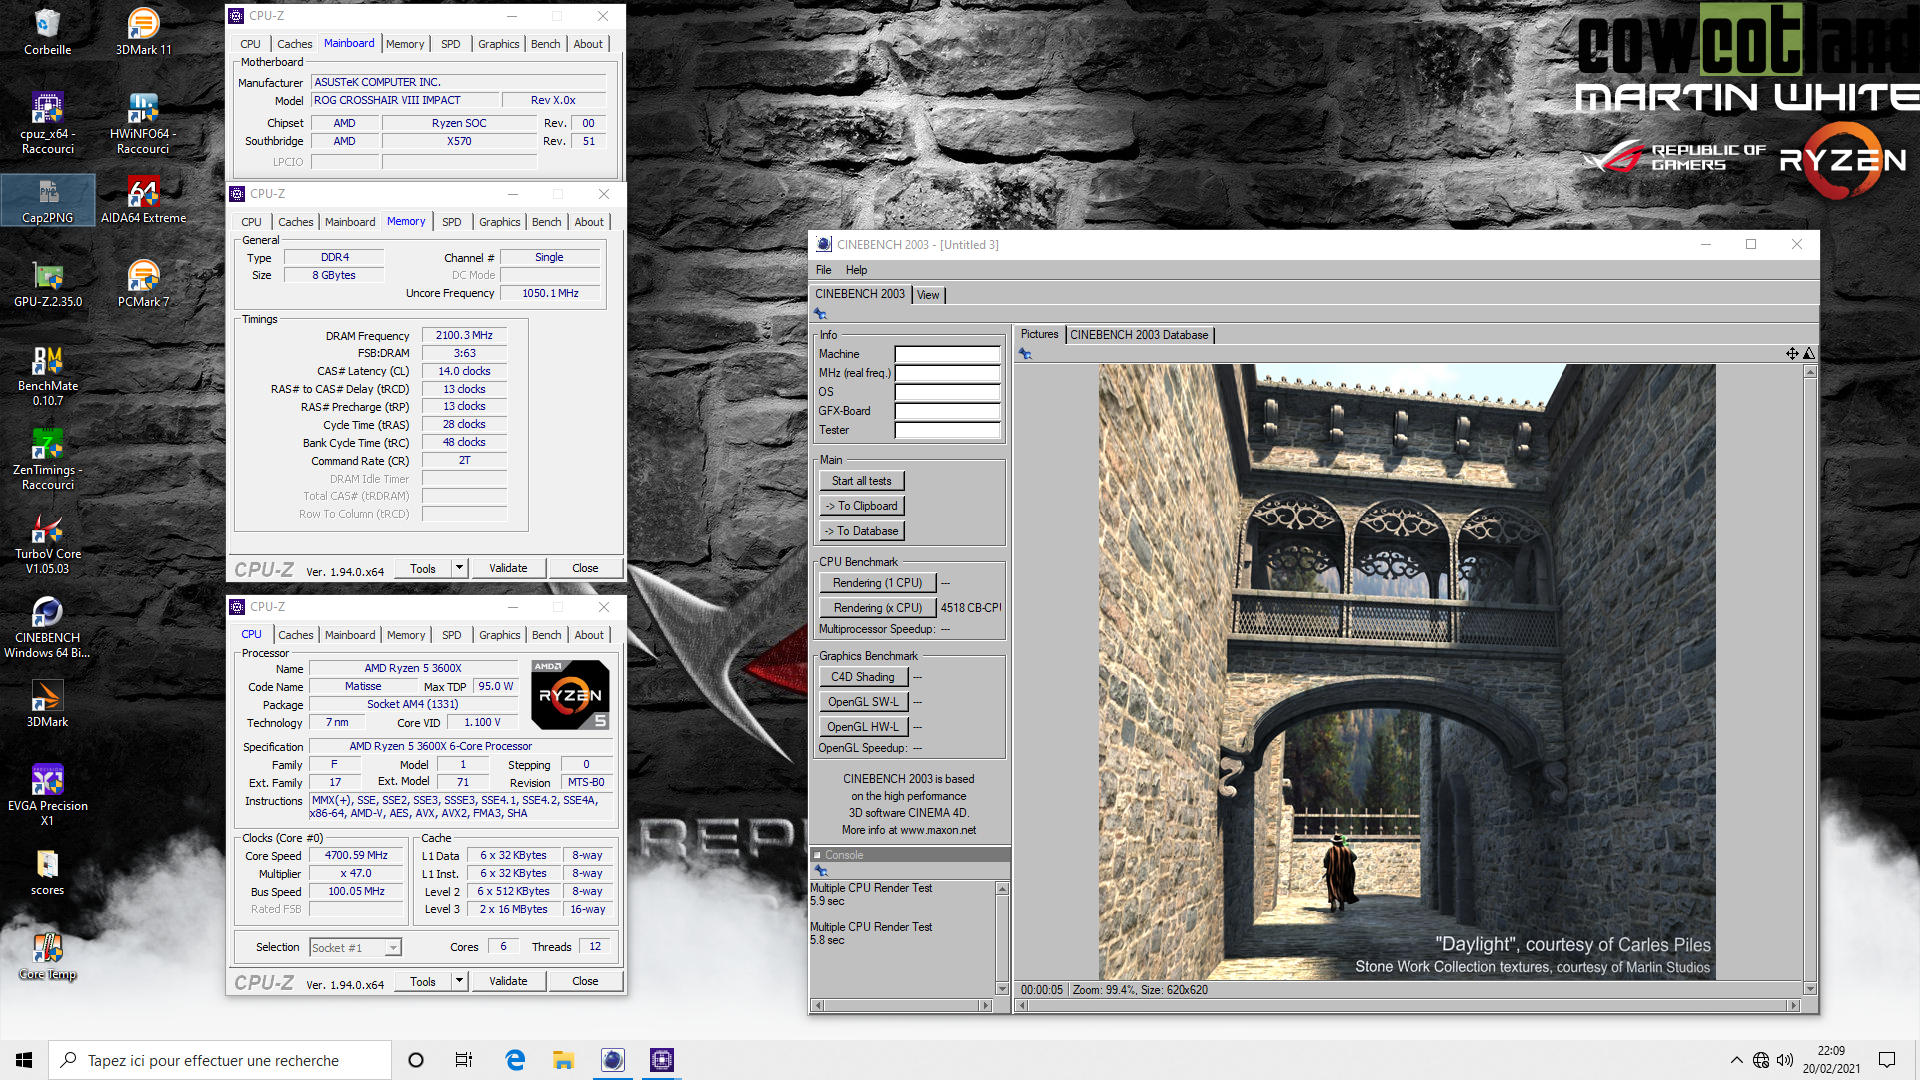Click Validate in Memory CPU-Z window
Viewport: 1920px width, 1080px height.
point(508,568)
